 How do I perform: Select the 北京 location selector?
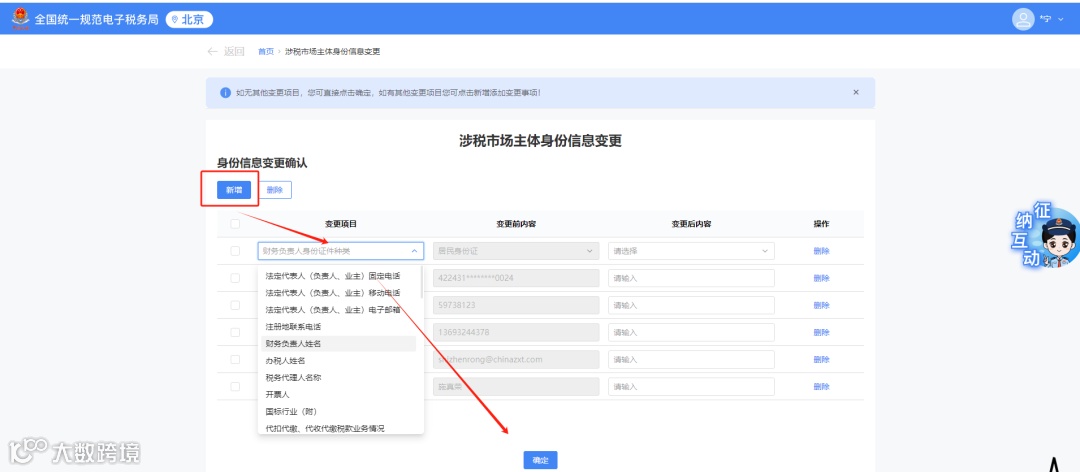click(189, 19)
